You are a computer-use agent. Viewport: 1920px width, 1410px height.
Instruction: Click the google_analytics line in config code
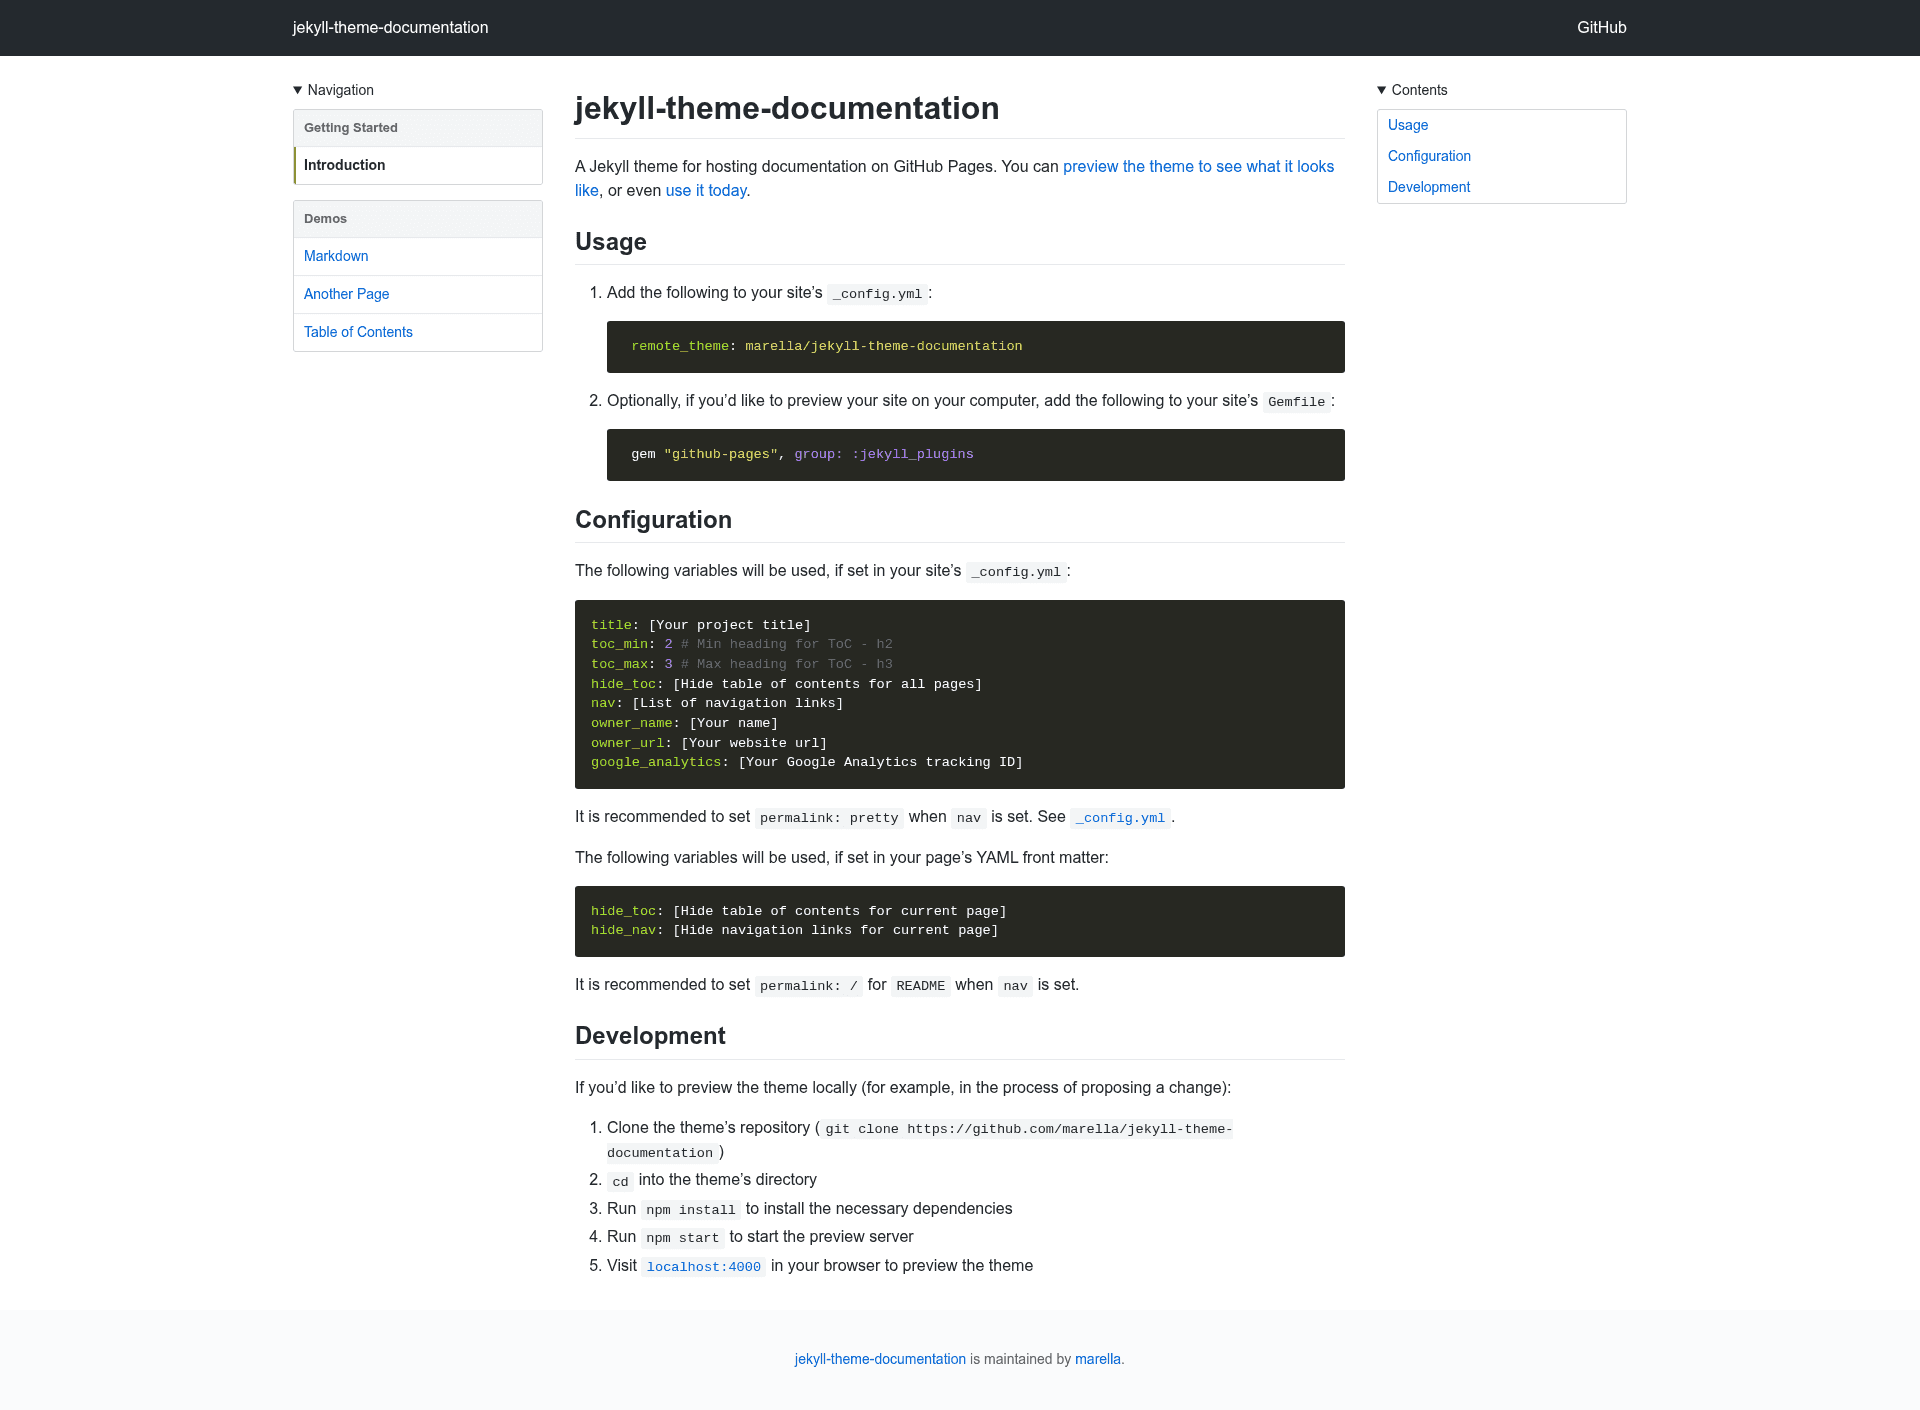[x=807, y=763]
